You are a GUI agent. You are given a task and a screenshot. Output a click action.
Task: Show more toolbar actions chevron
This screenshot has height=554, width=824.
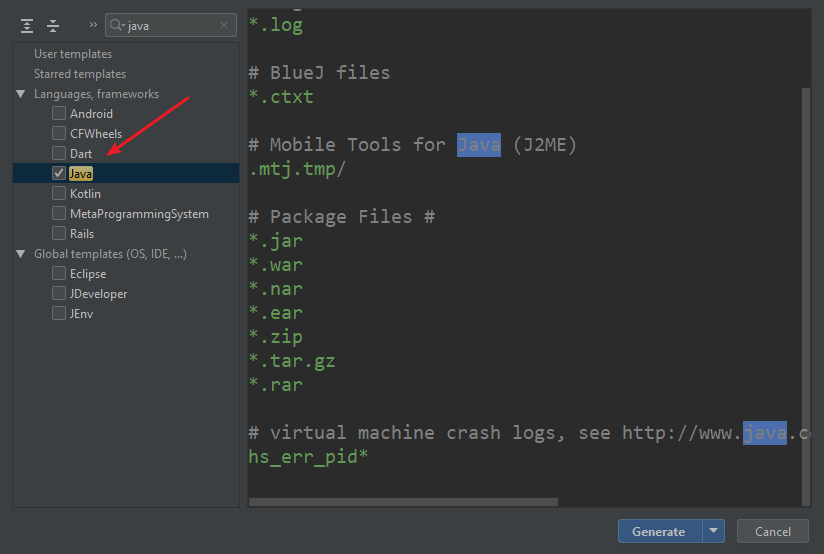93,25
